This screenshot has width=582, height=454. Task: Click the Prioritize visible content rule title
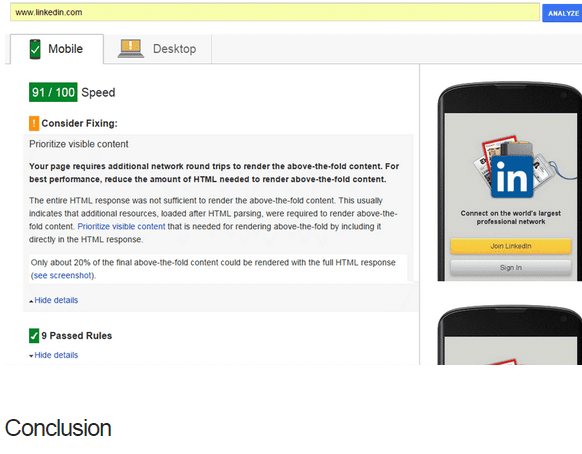79,144
